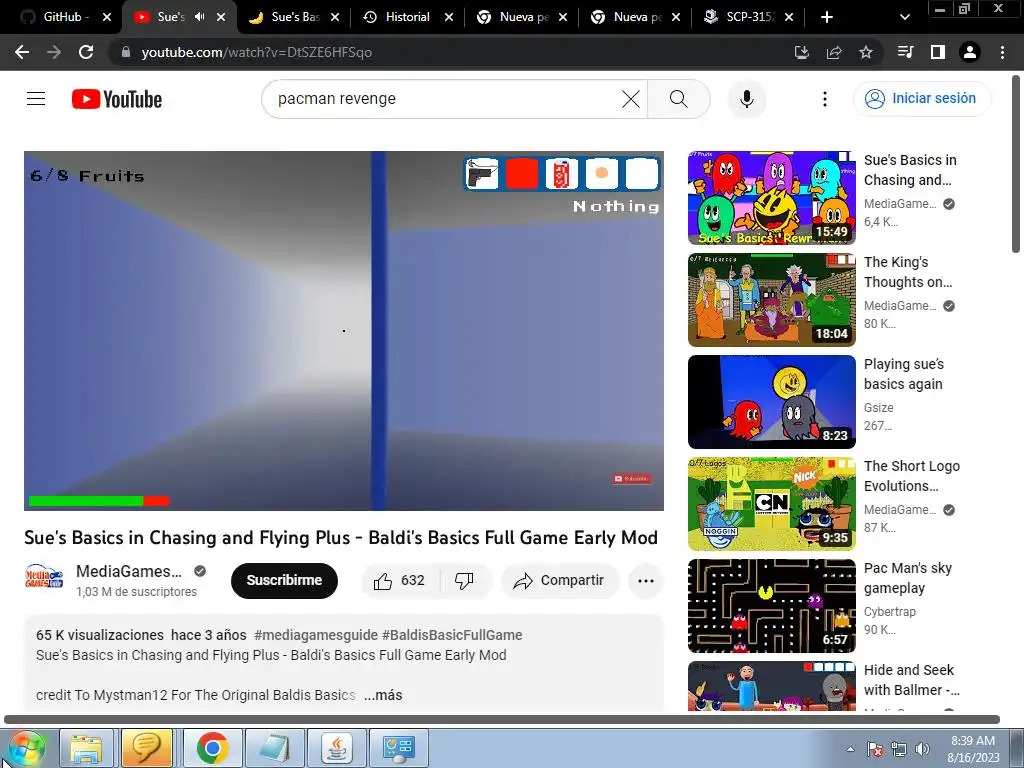Open the Chrome three-dot menu

point(1002,52)
